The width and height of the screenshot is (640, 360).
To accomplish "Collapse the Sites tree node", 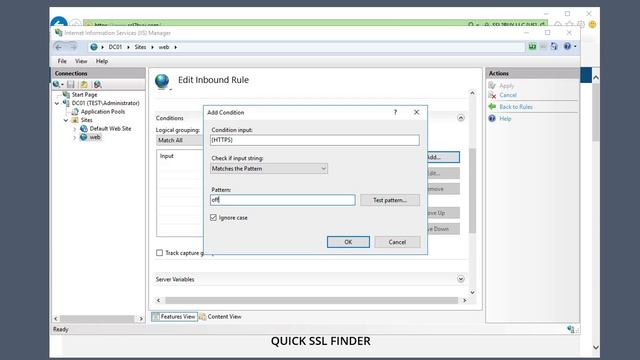I will coord(66,120).
